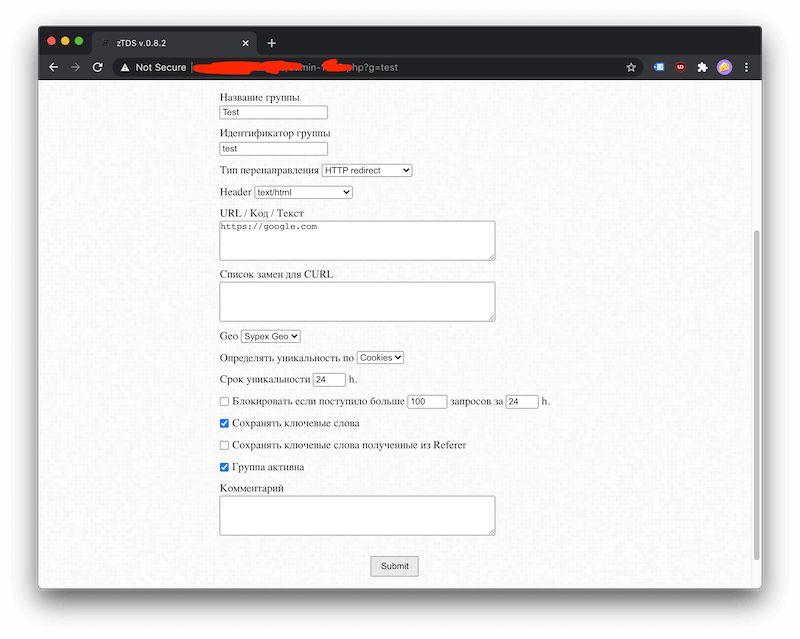This screenshot has width=800, height=639.
Task: Open the Extensions puzzle piece menu
Action: [x=702, y=67]
